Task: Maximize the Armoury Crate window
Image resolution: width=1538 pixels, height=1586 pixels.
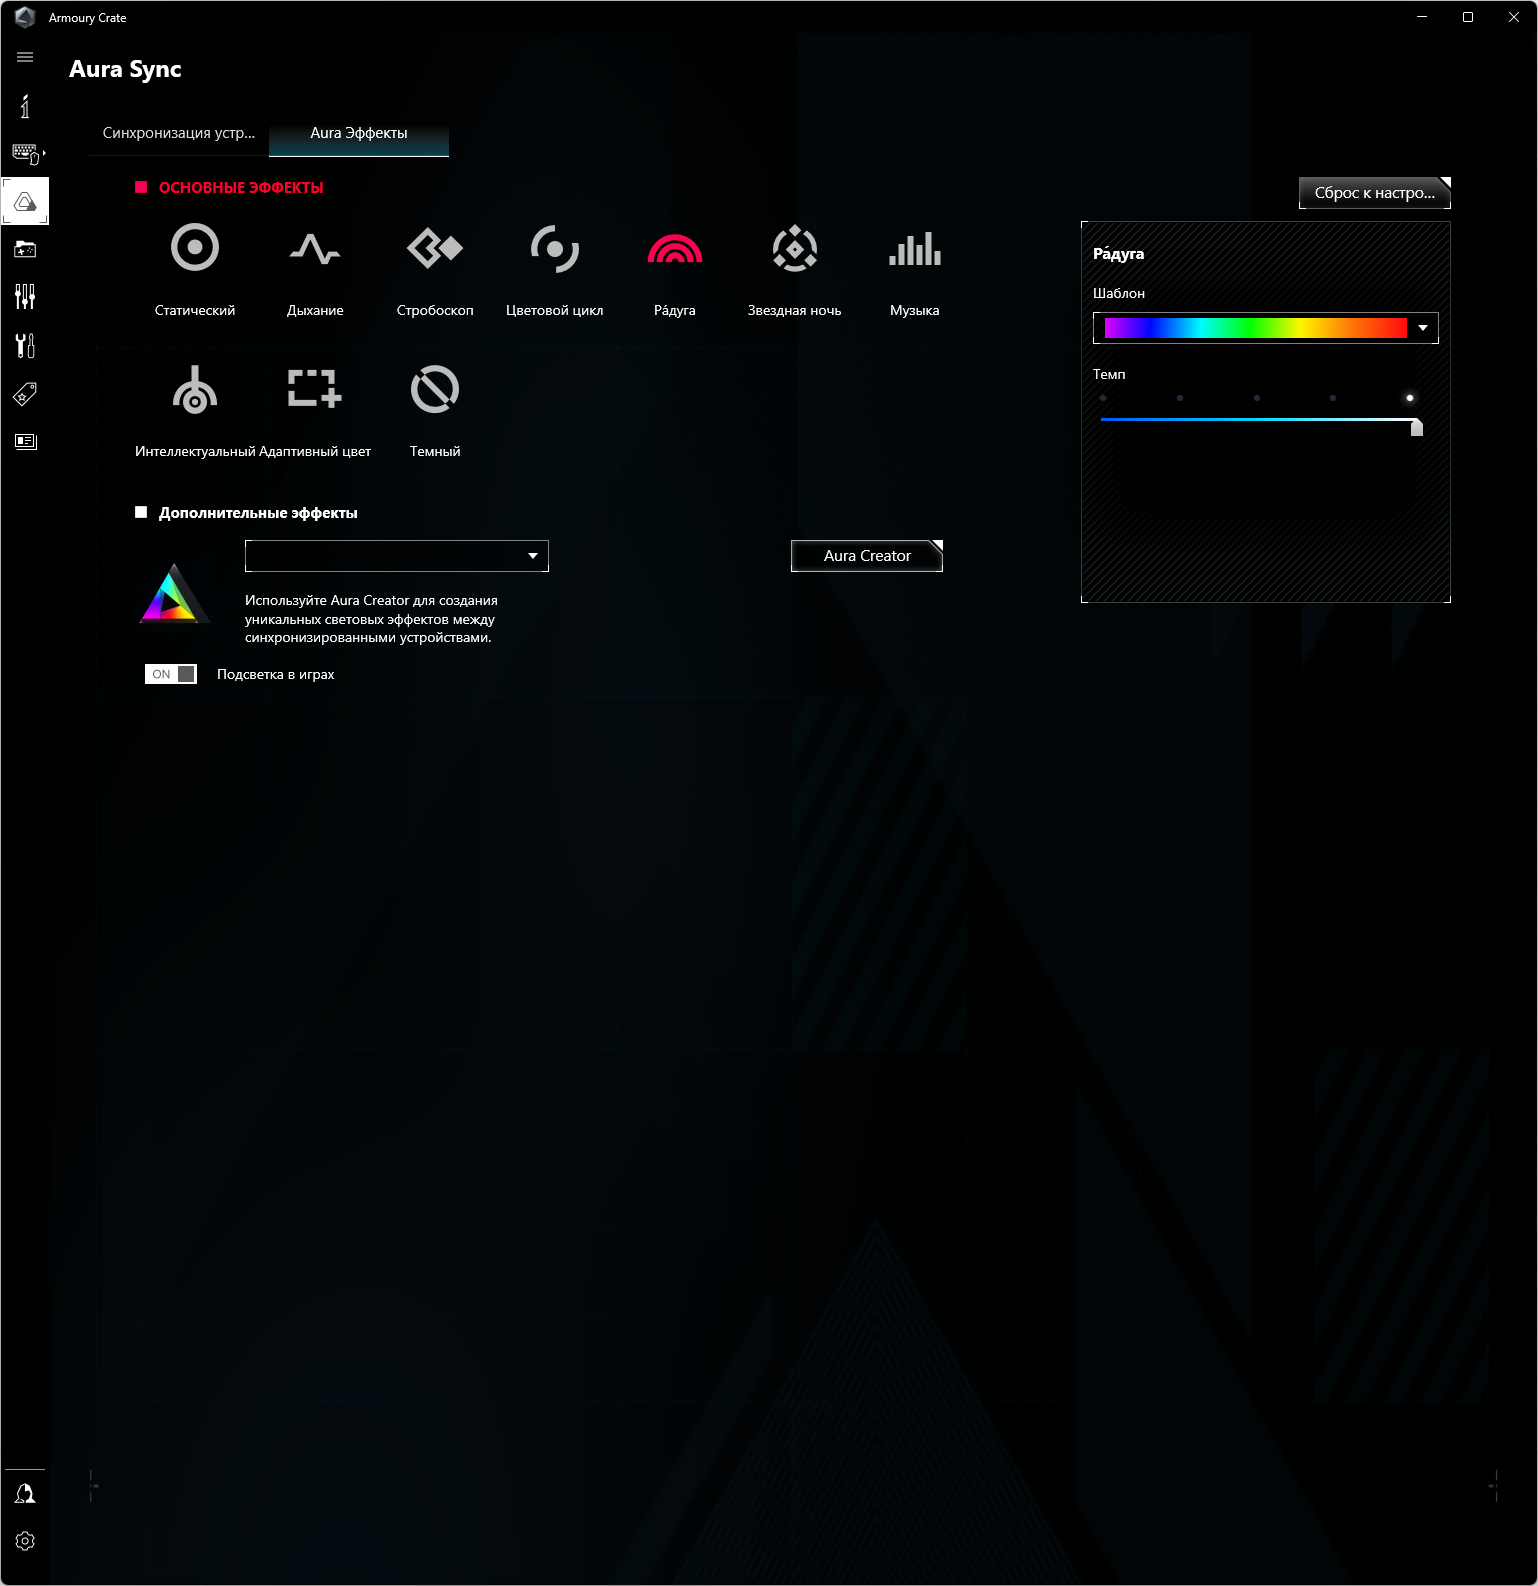Action: pos(1468,17)
